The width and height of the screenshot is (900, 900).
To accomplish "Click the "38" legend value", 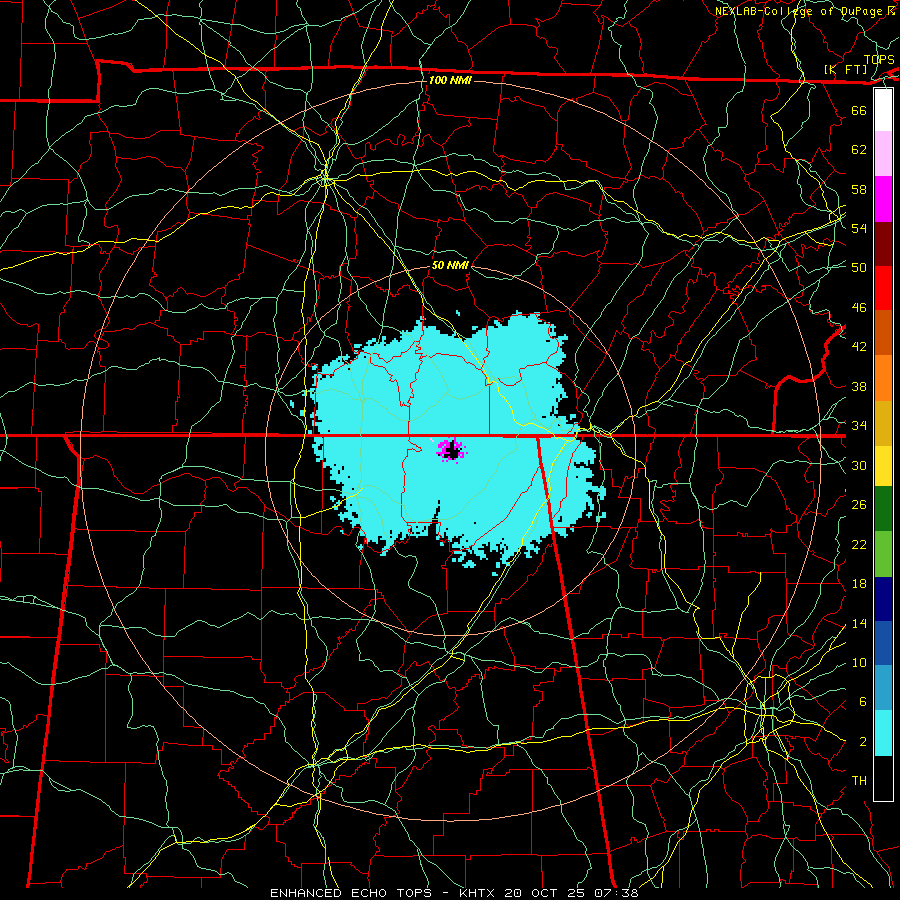I will (859, 386).
